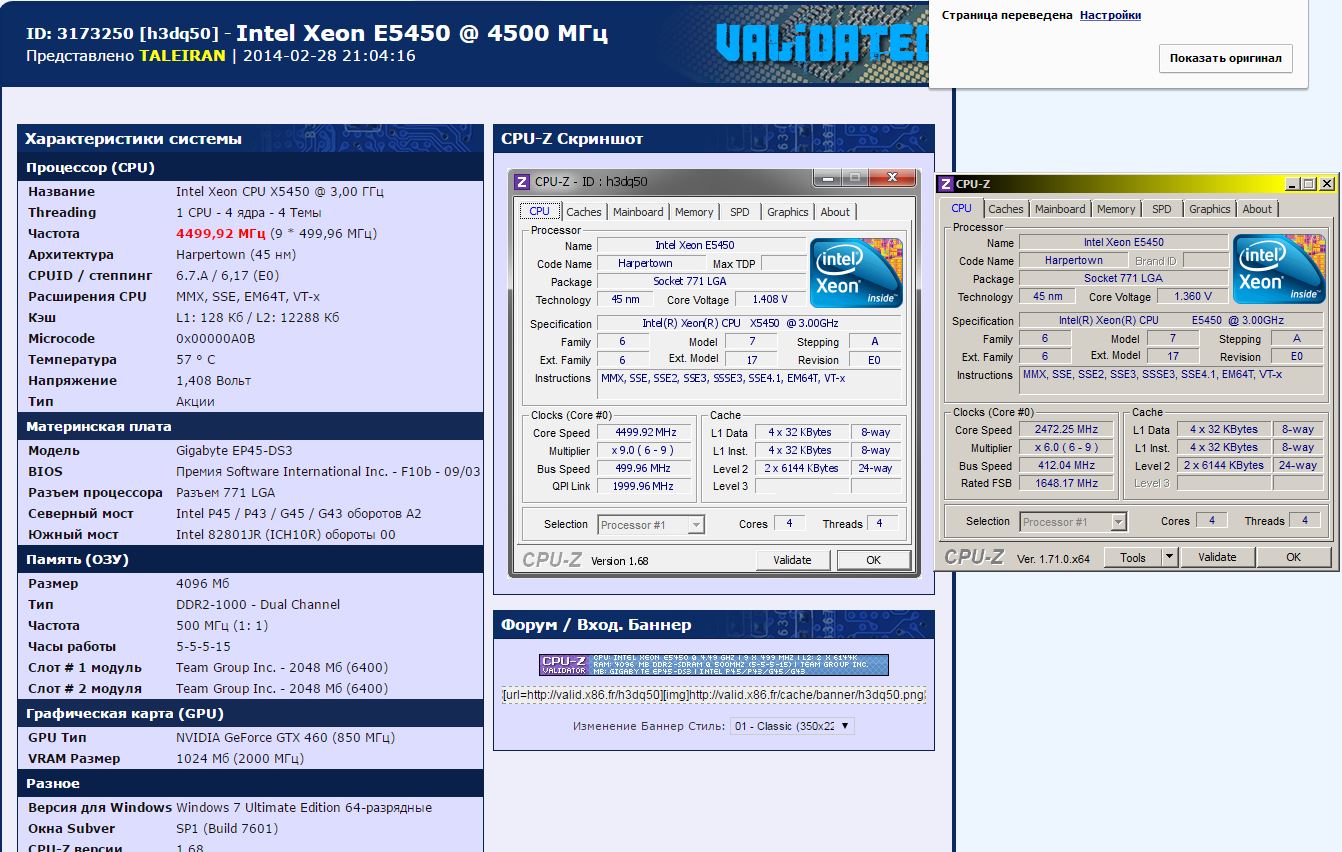Image resolution: width=1342 pixels, height=852 pixels.
Task: Open the Mainboard tab in the CPU-Z 1.71 window
Action: click(1060, 209)
